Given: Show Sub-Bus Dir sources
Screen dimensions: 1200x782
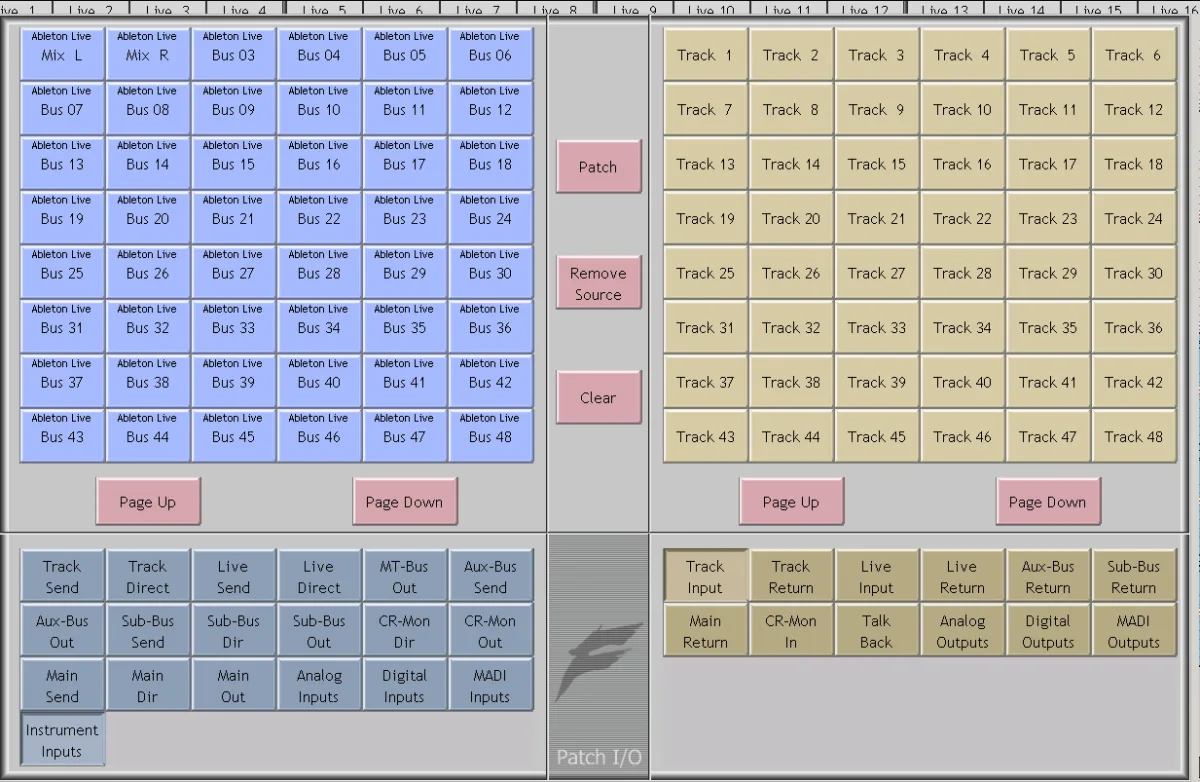Looking at the screenshot, I should pos(233,631).
